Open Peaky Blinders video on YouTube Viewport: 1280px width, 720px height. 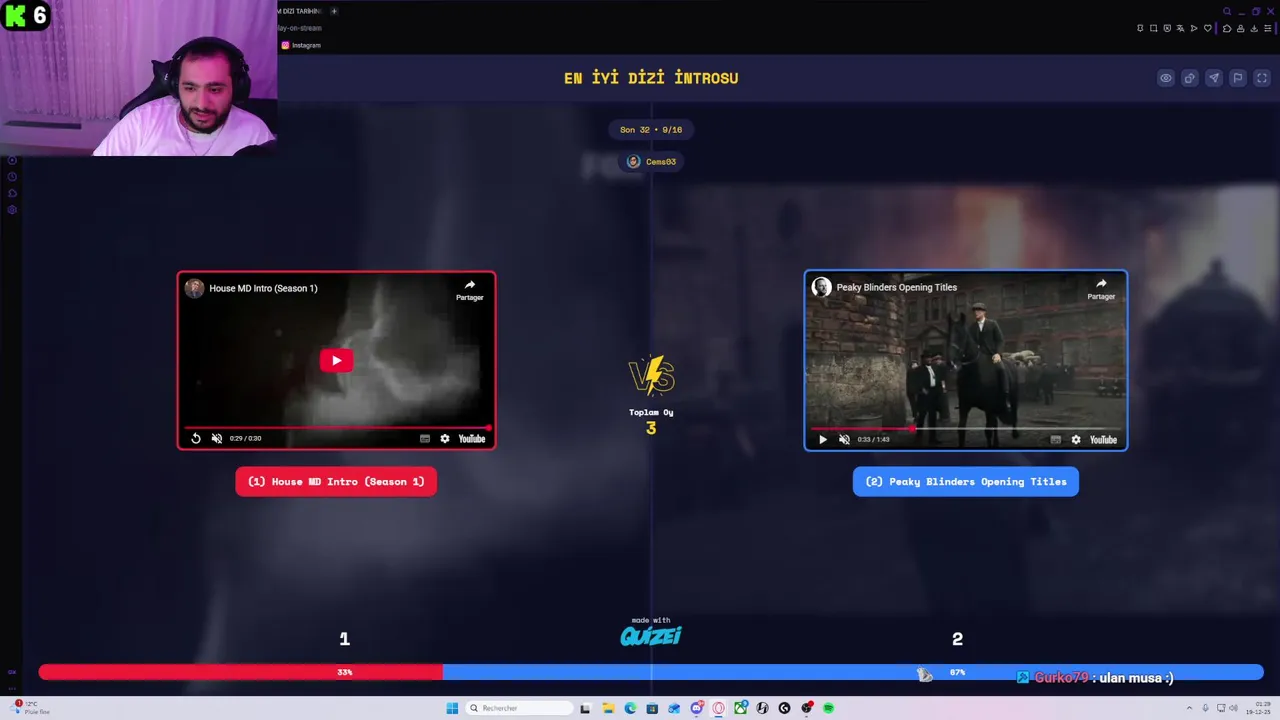(x=1103, y=439)
